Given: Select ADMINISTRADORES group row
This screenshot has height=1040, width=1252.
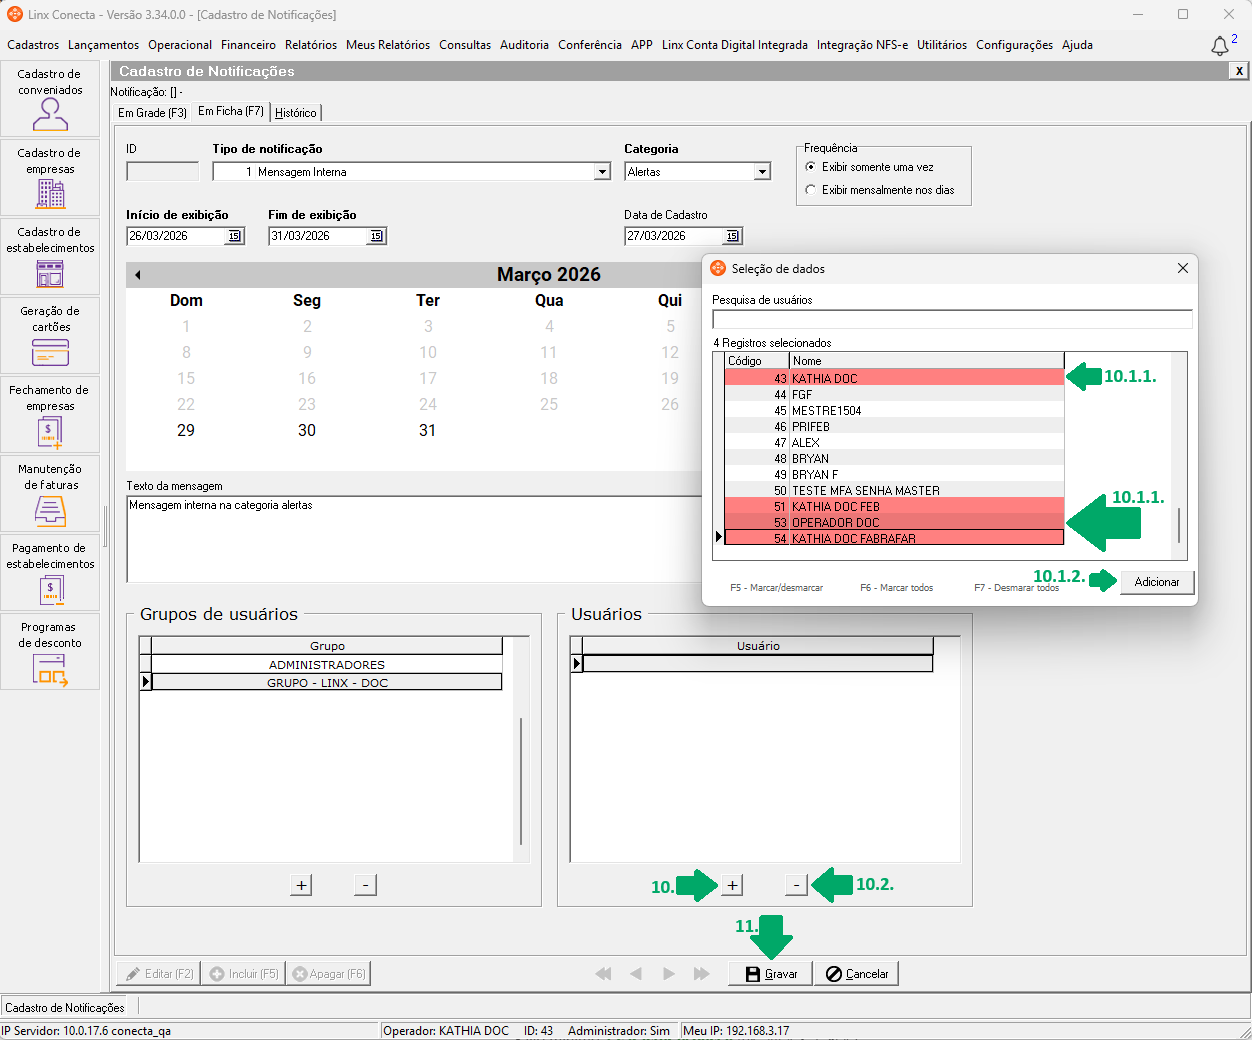Looking at the screenshot, I should (x=327, y=665).
